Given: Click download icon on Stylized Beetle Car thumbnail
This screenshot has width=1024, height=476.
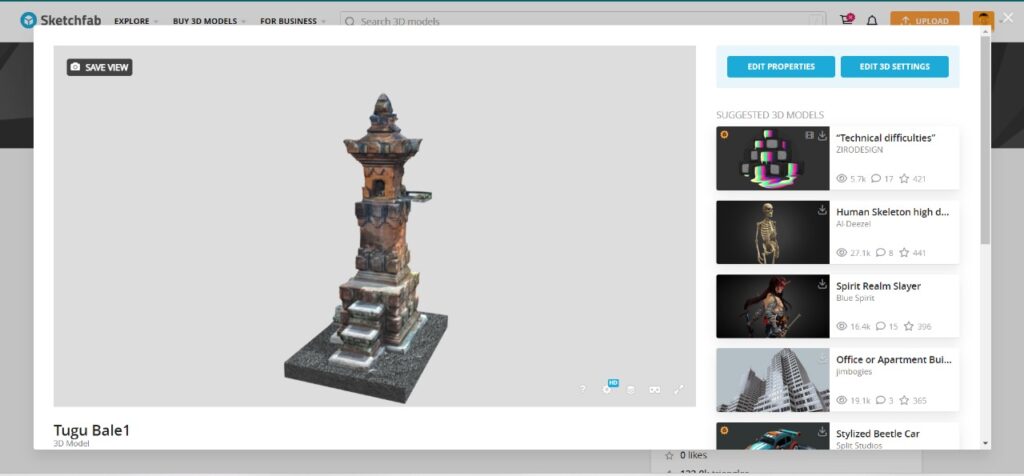Looking at the screenshot, I should (822, 431).
